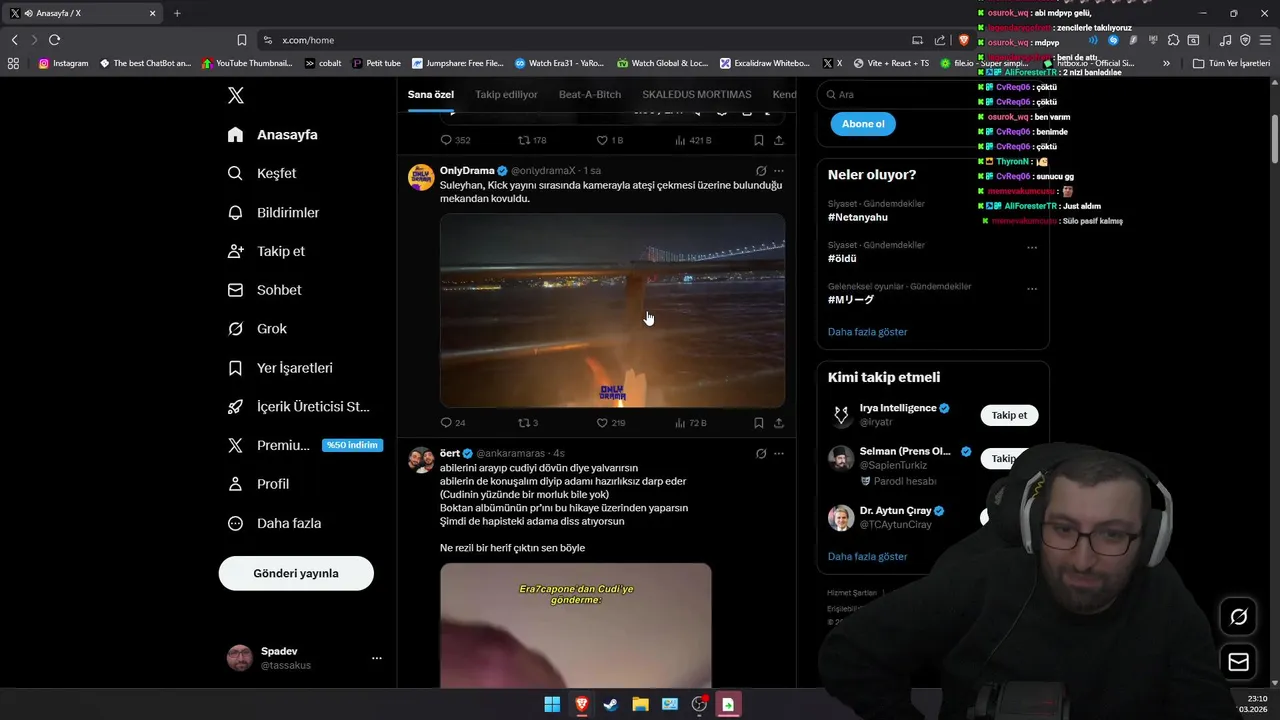Click the Abone ol button
The image size is (1280, 720).
(x=863, y=124)
